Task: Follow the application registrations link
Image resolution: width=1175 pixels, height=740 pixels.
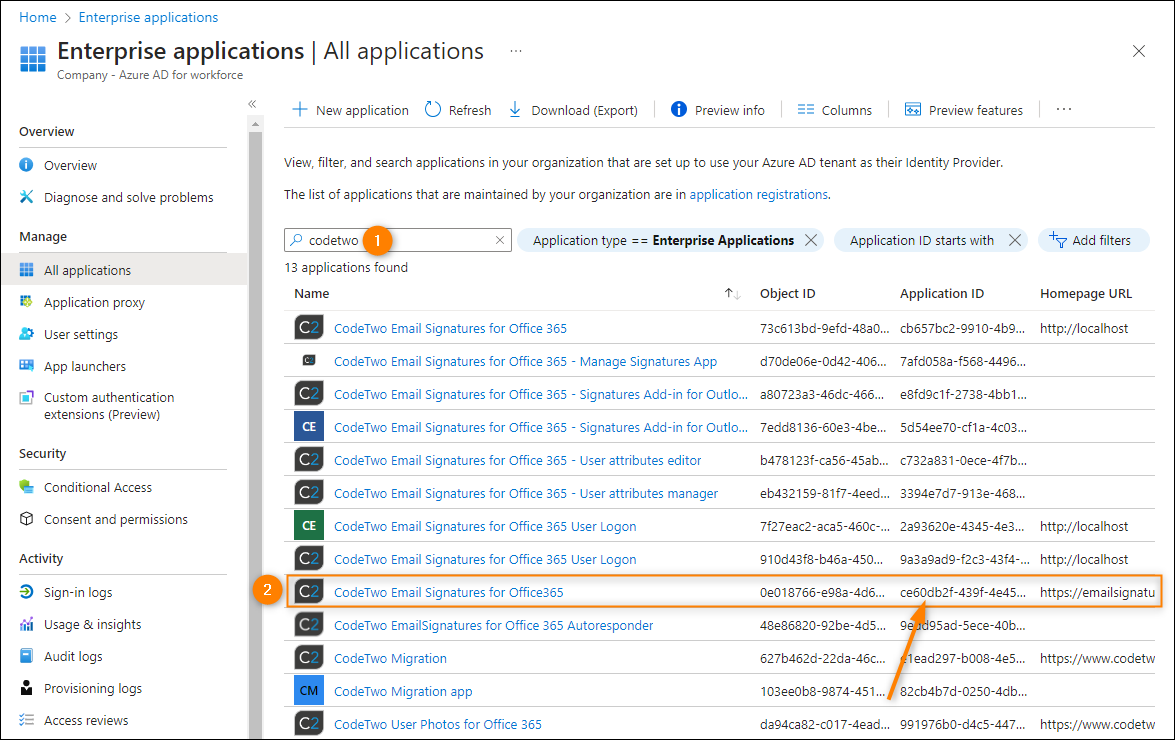Action: click(x=758, y=195)
